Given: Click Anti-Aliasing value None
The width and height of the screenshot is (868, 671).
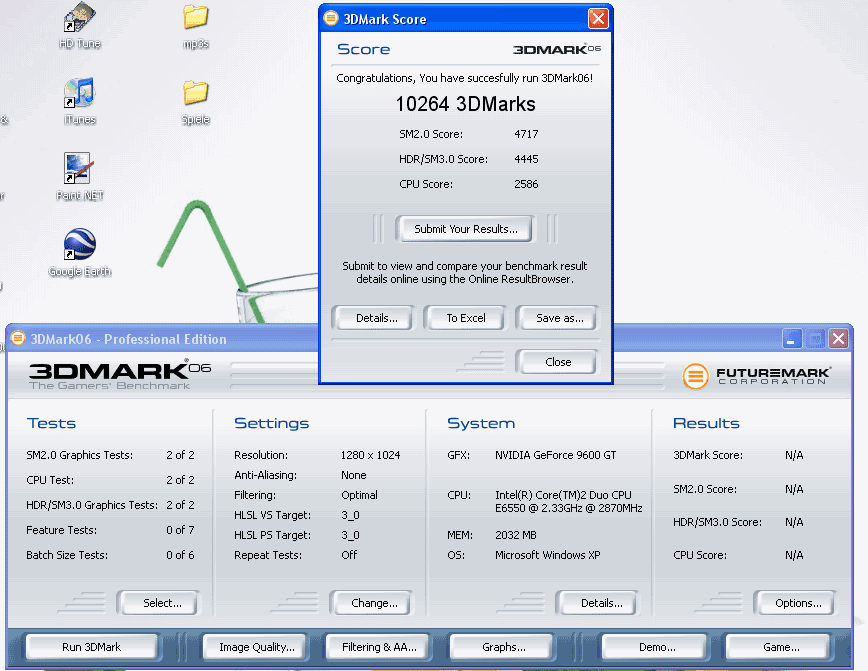Looking at the screenshot, I should (353, 475).
